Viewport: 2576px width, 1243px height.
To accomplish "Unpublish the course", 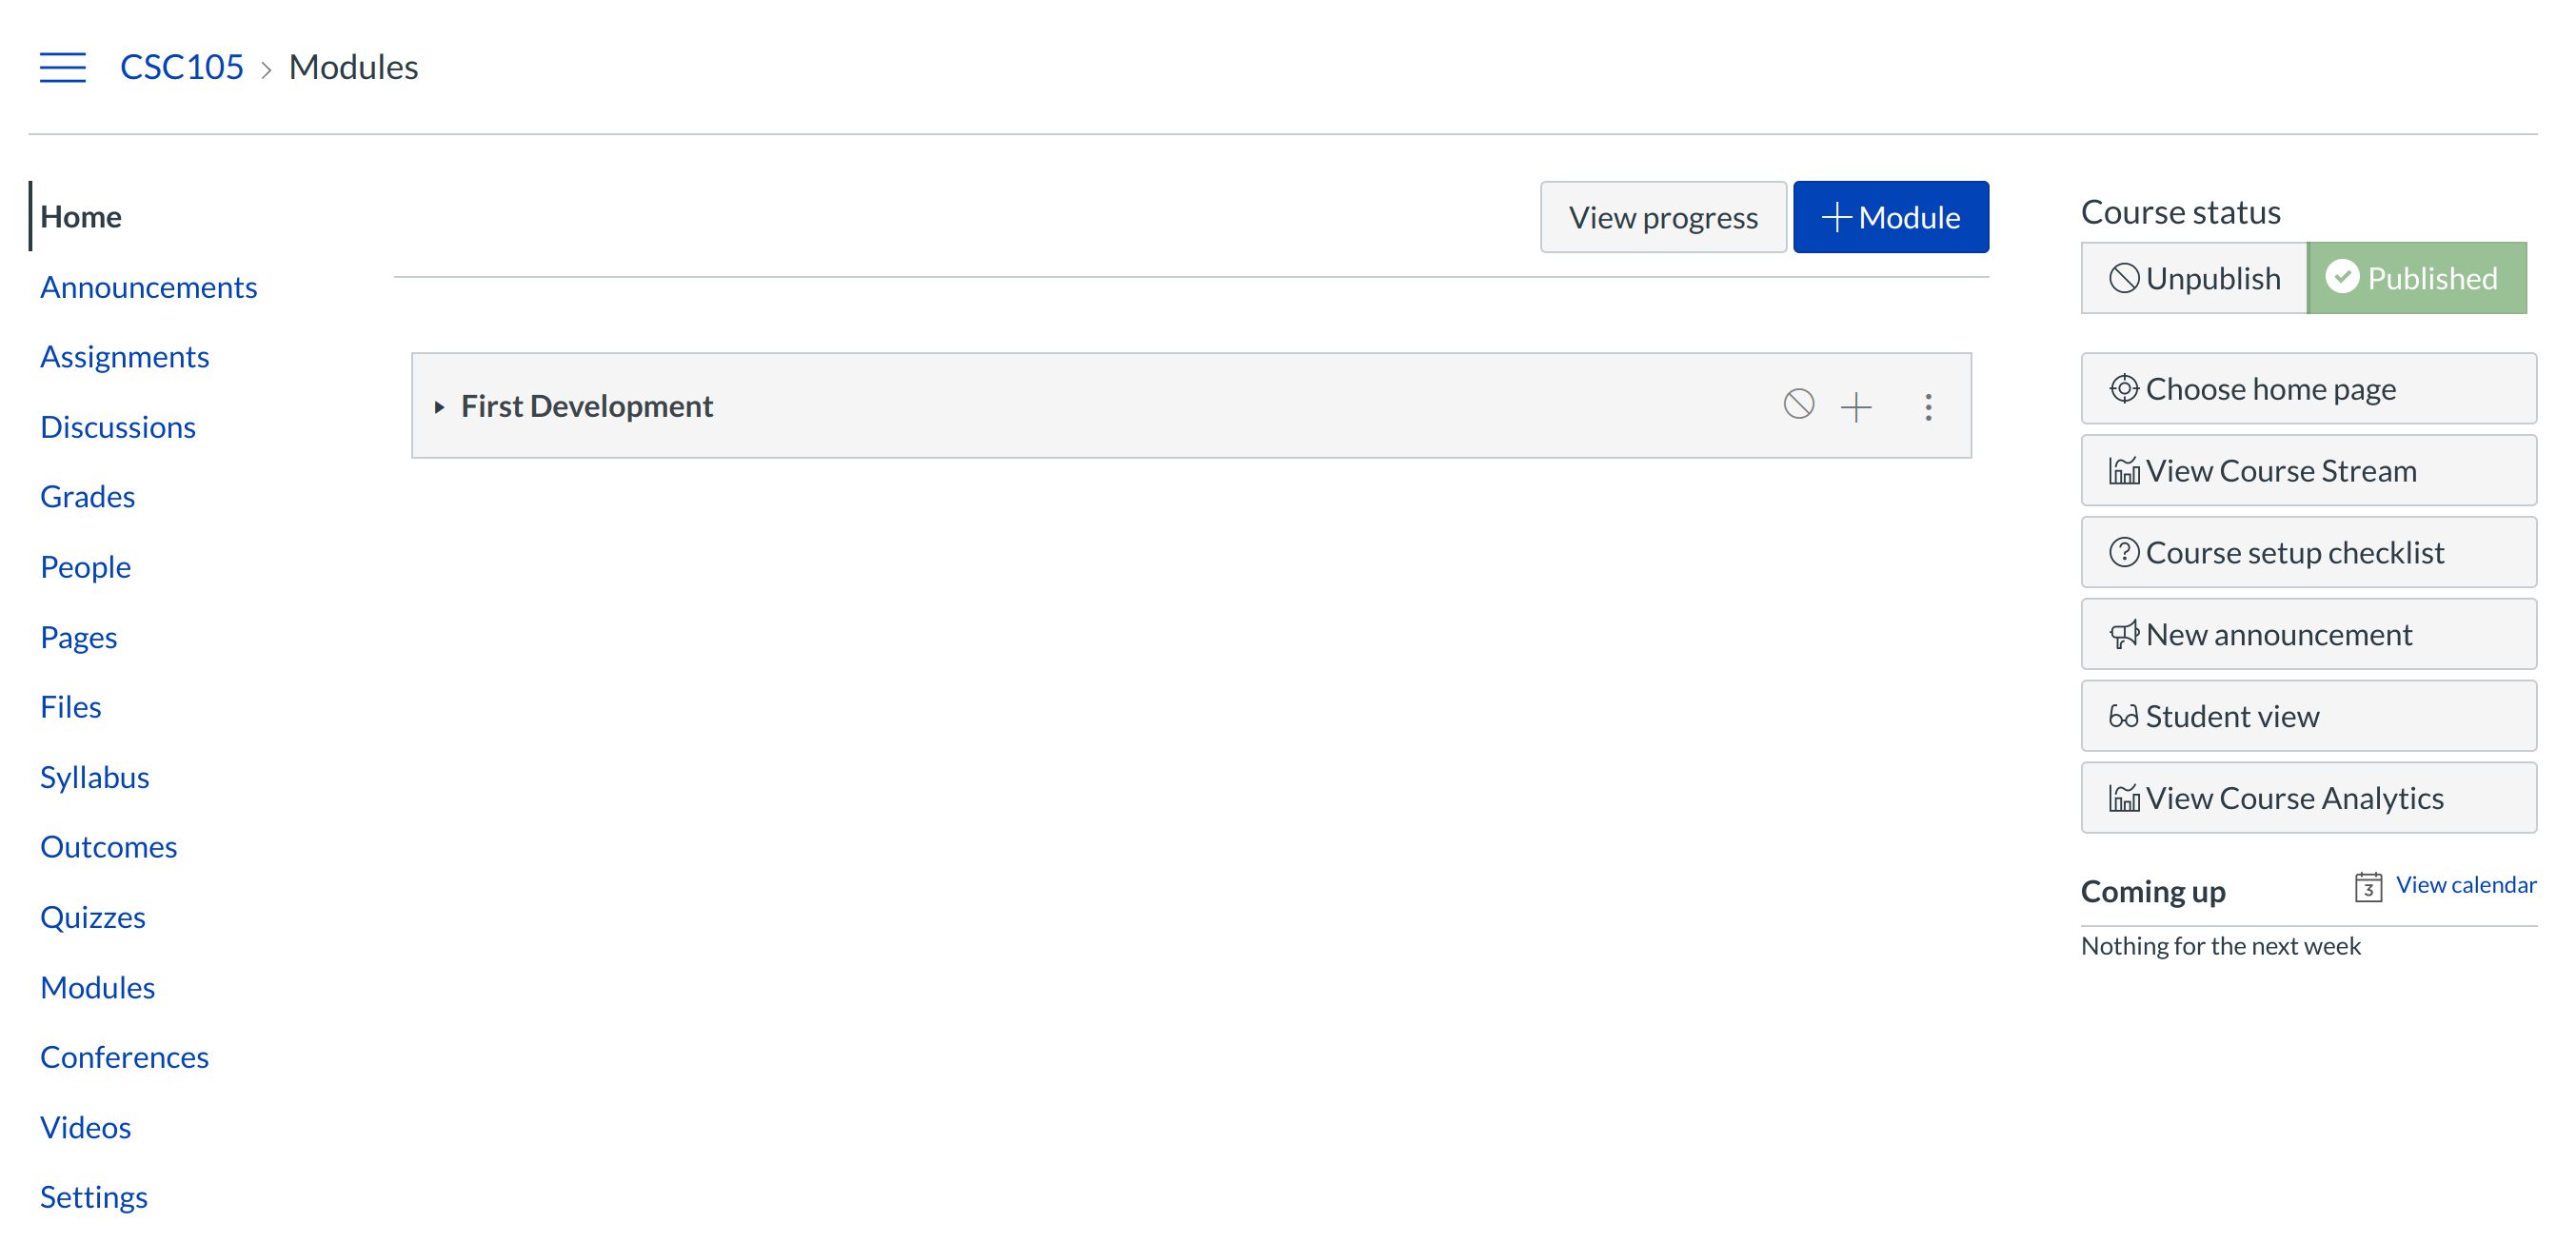I will pyautogui.click(x=2194, y=278).
